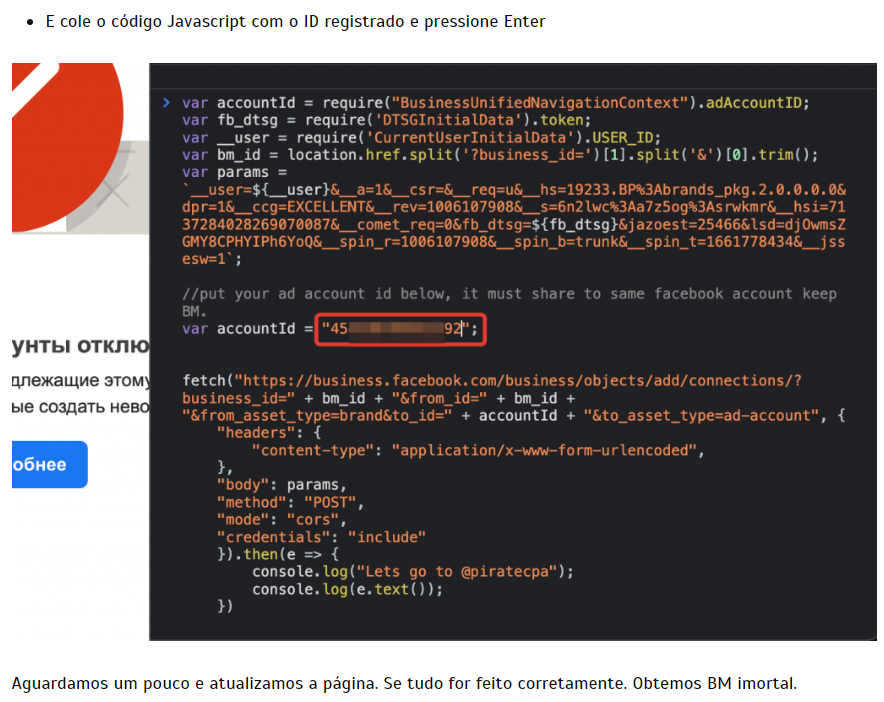Click the '"body": params,' line
The height and width of the screenshot is (702, 884).
point(281,485)
